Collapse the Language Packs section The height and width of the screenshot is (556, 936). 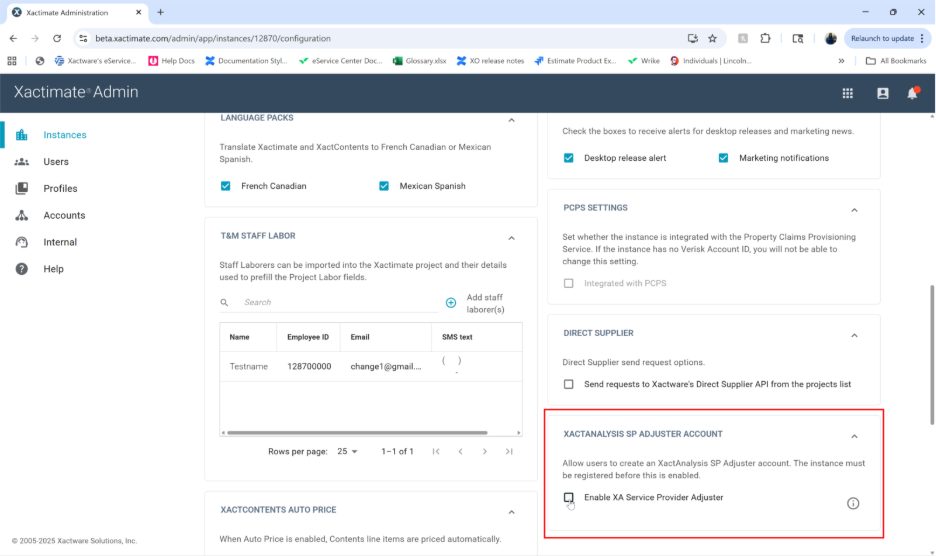(512, 121)
